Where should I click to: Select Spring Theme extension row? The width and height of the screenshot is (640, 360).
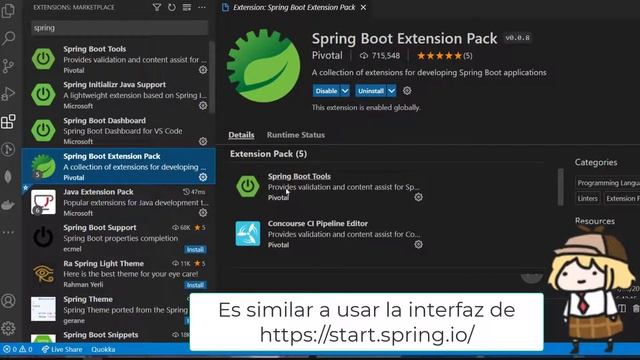coord(105,309)
